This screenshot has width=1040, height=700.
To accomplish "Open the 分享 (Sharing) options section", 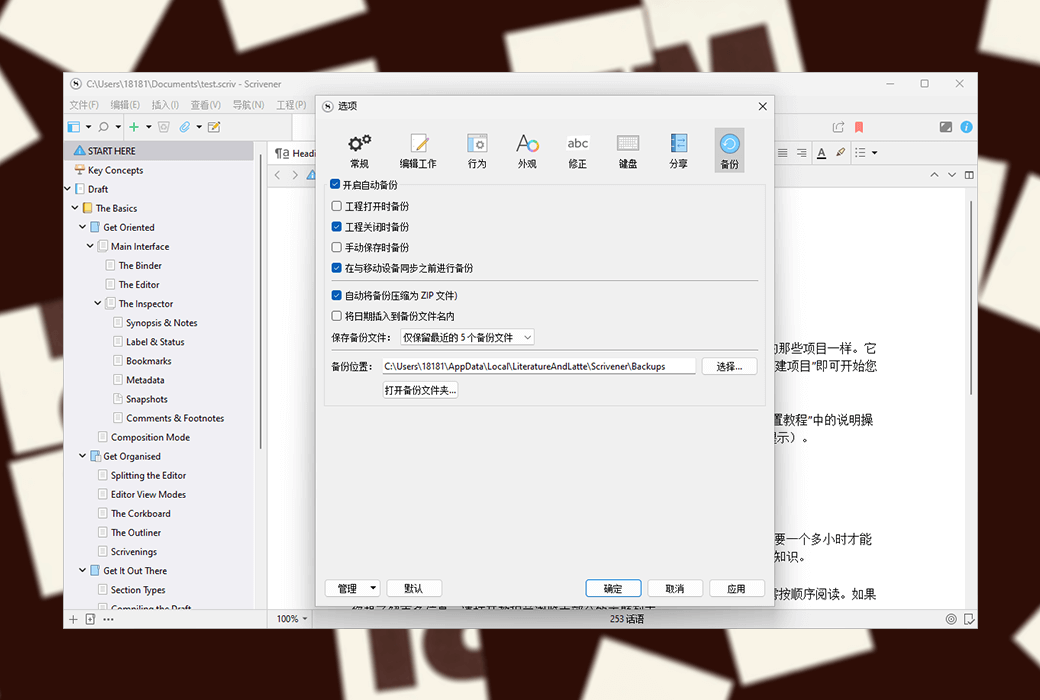I will tap(679, 151).
